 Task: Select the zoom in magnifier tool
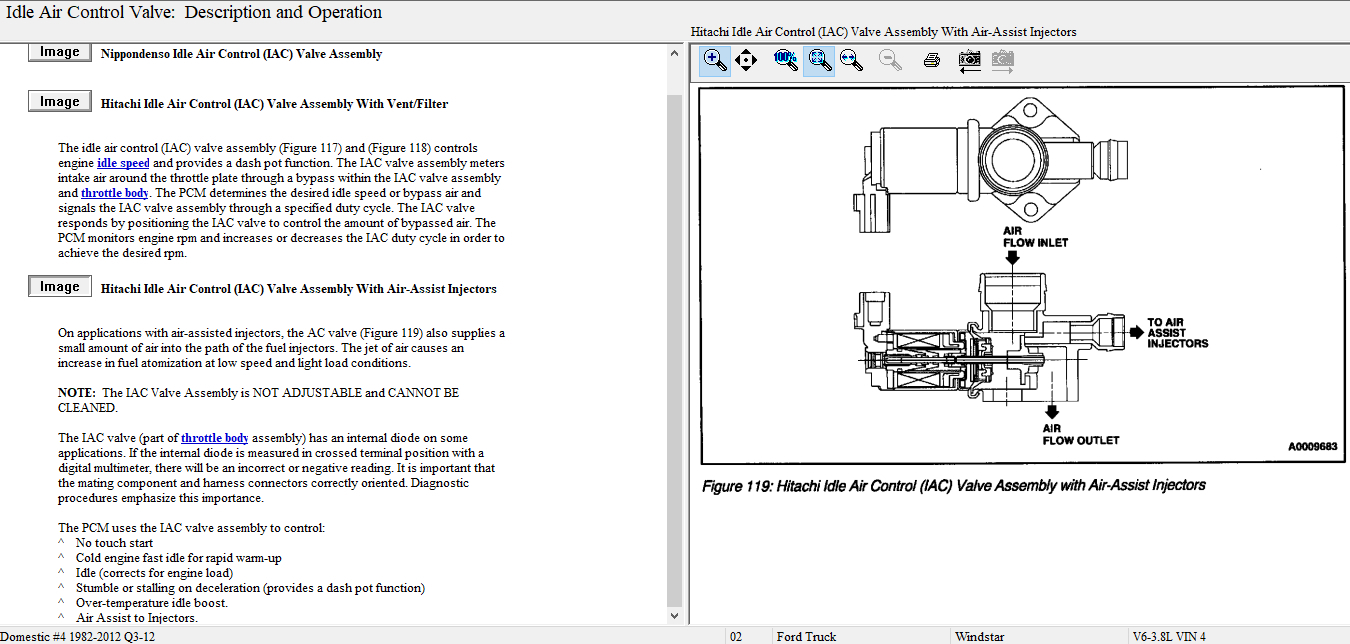[715, 60]
